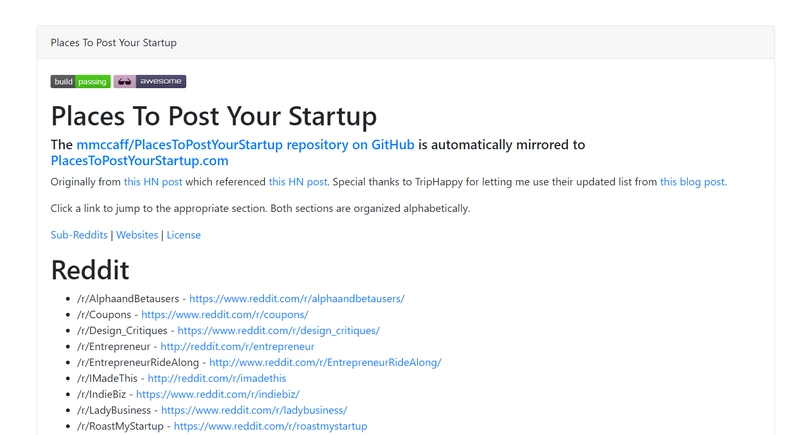800x435 pixels.
Task: Open the first 'this HN post' link
Action: point(153,182)
